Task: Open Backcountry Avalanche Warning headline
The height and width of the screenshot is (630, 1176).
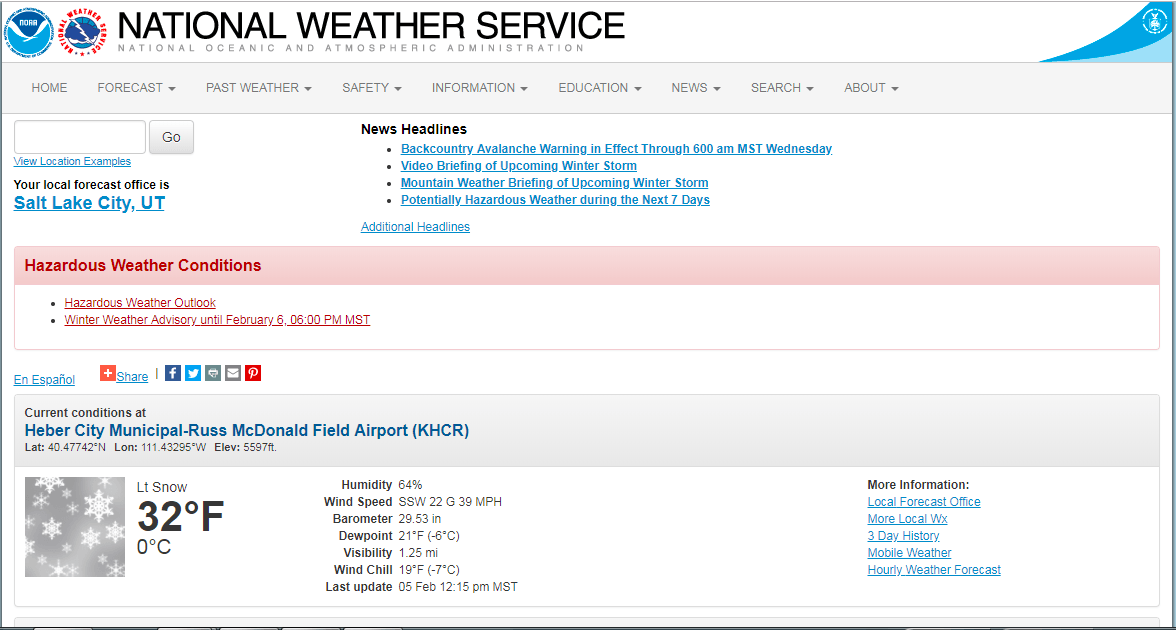Action: pyautogui.click(x=616, y=149)
